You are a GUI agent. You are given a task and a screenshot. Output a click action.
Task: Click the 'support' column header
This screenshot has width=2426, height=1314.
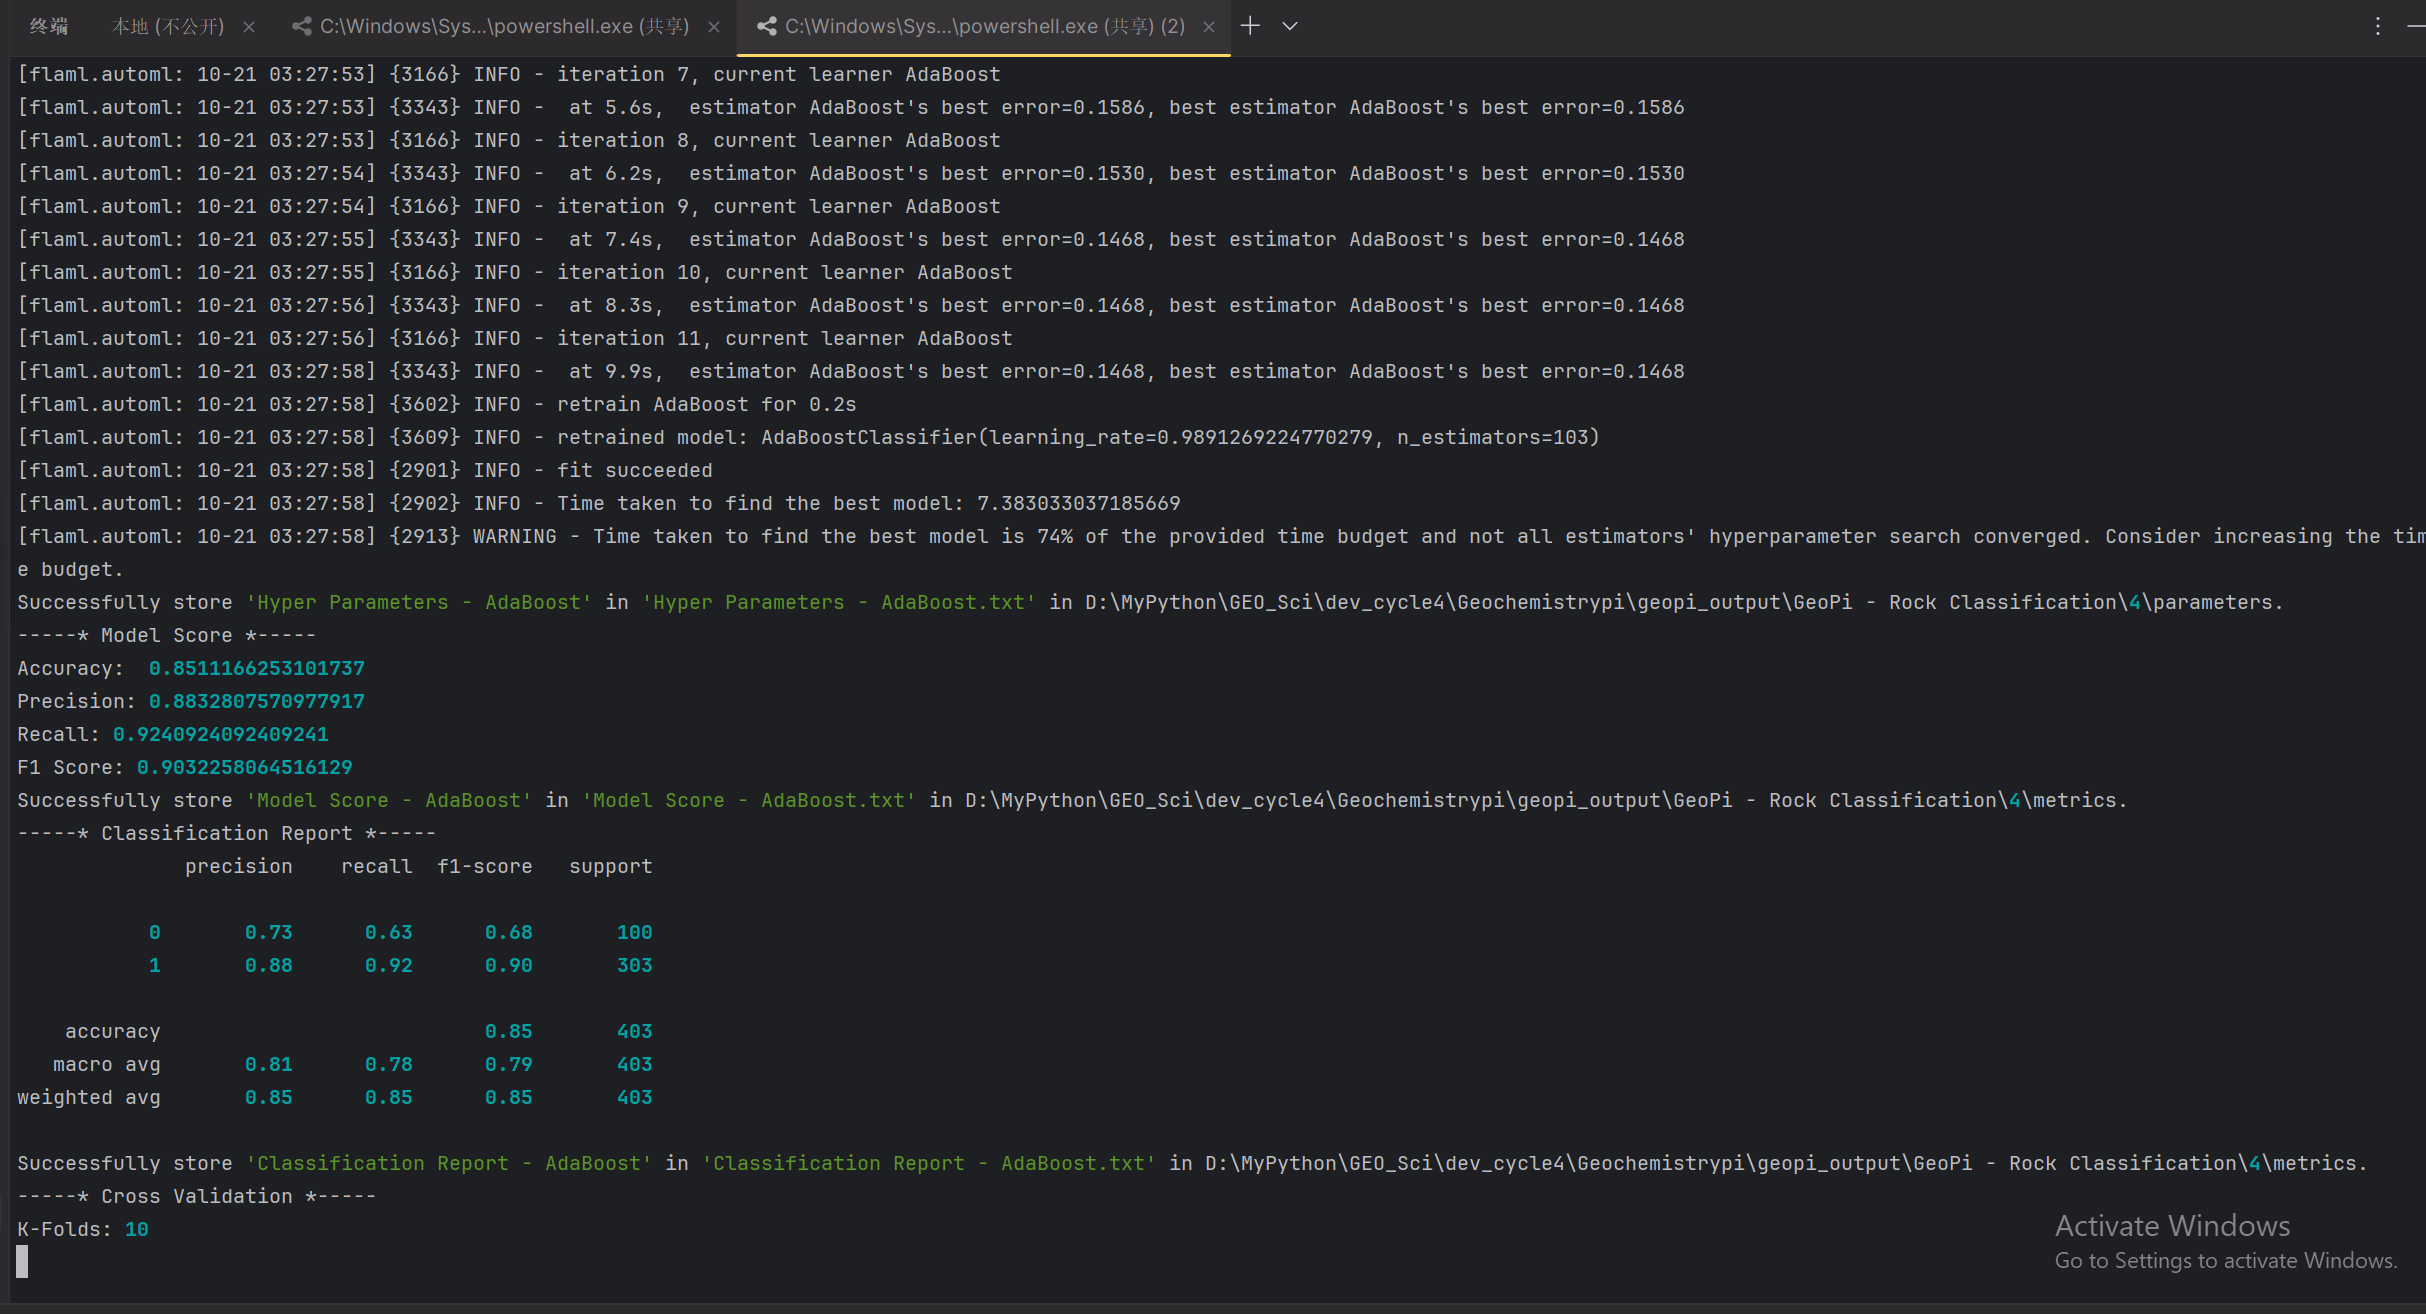click(x=611, y=866)
